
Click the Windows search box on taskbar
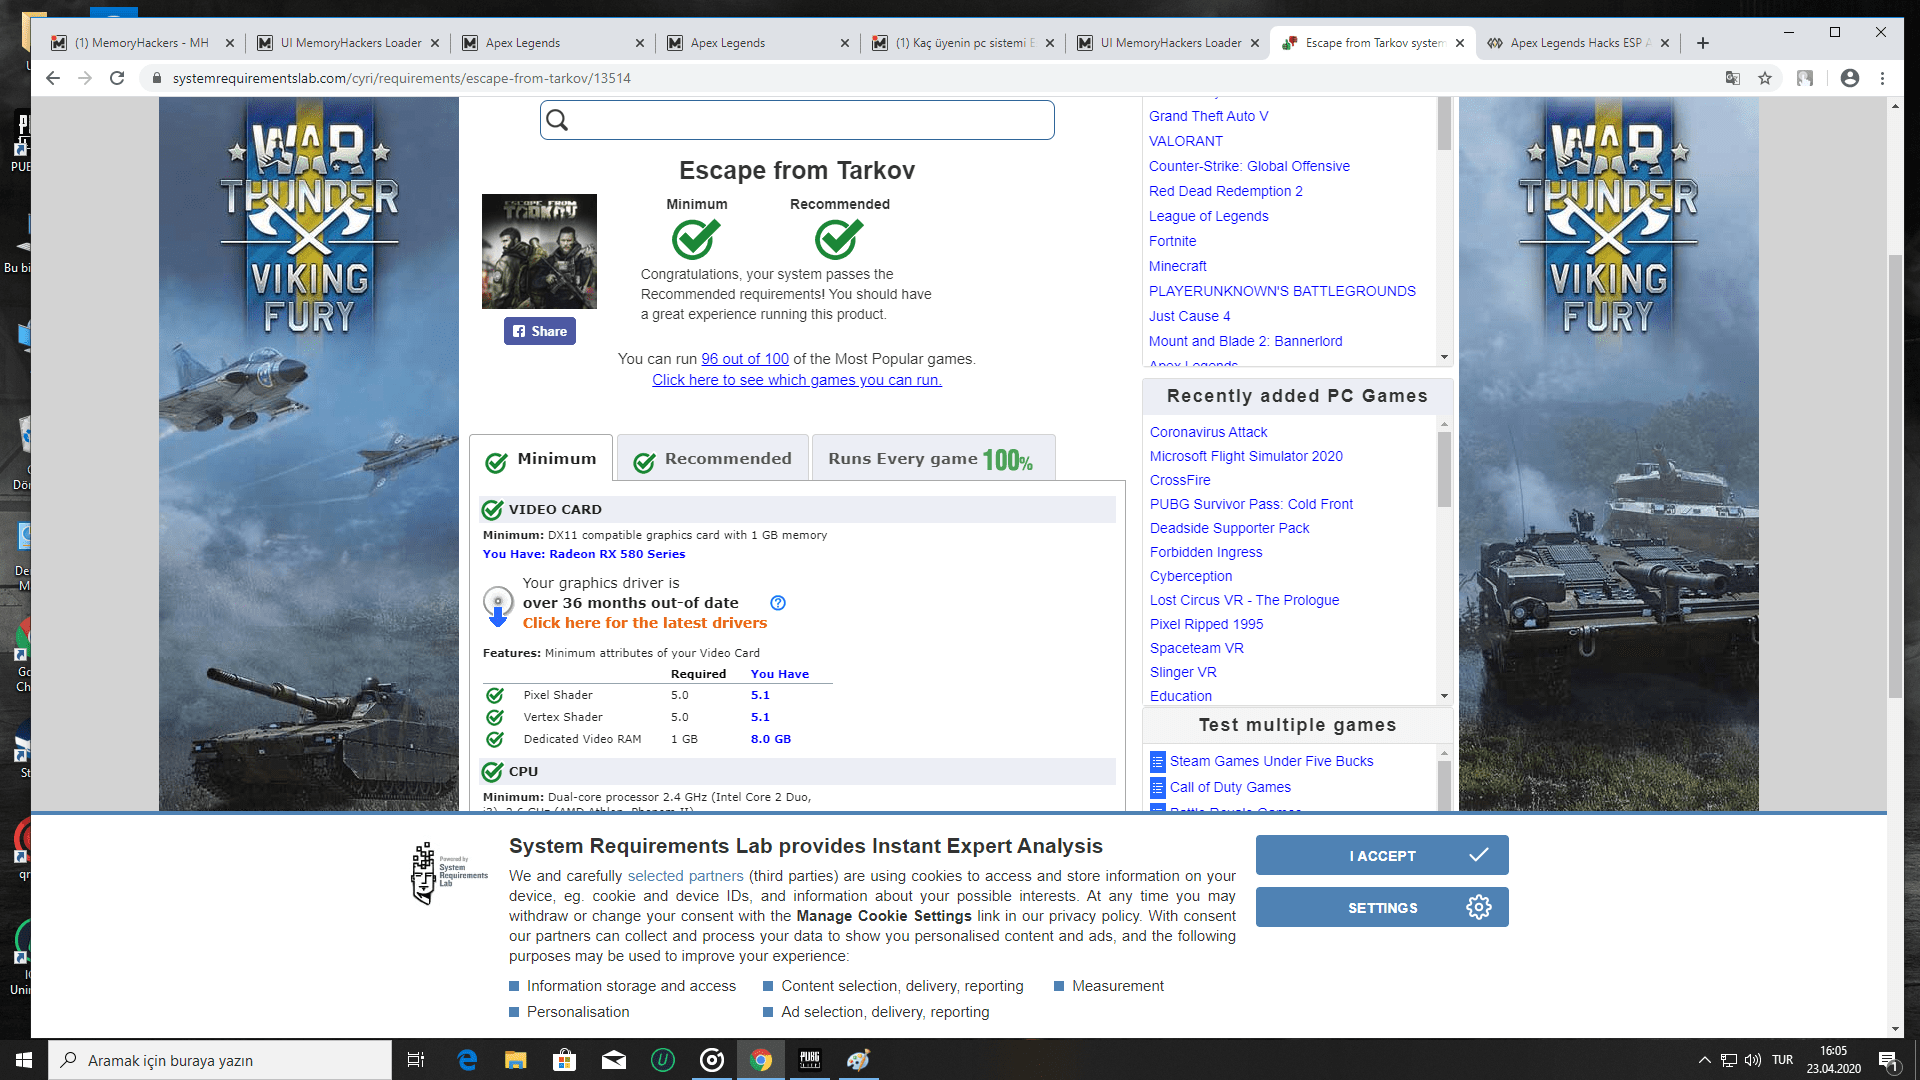[220, 1060]
